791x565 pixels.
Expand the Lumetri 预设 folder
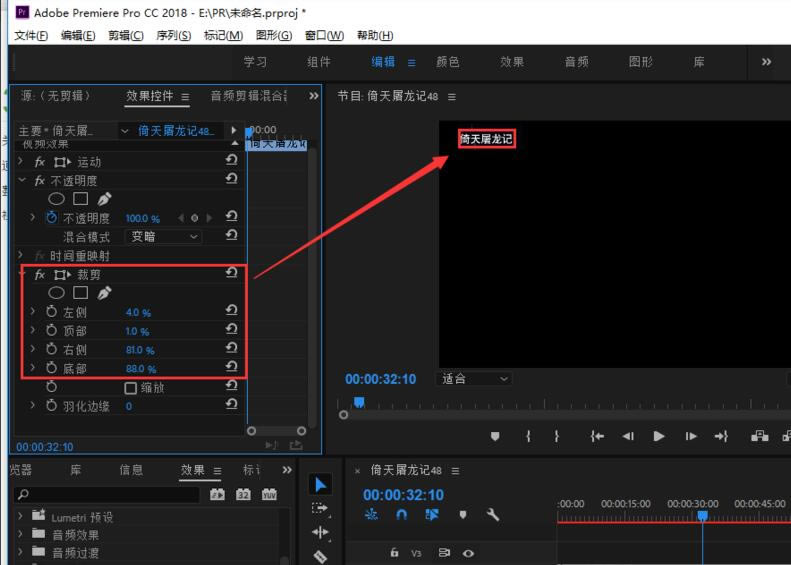coord(22,517)
